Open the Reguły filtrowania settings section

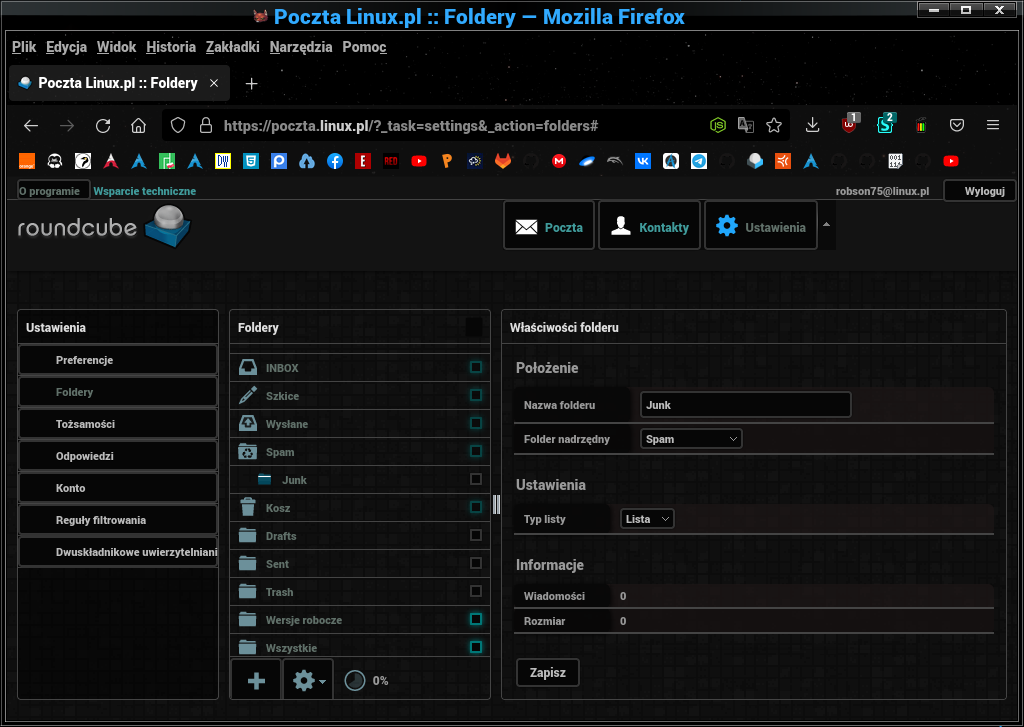click(x=118, y=520)
